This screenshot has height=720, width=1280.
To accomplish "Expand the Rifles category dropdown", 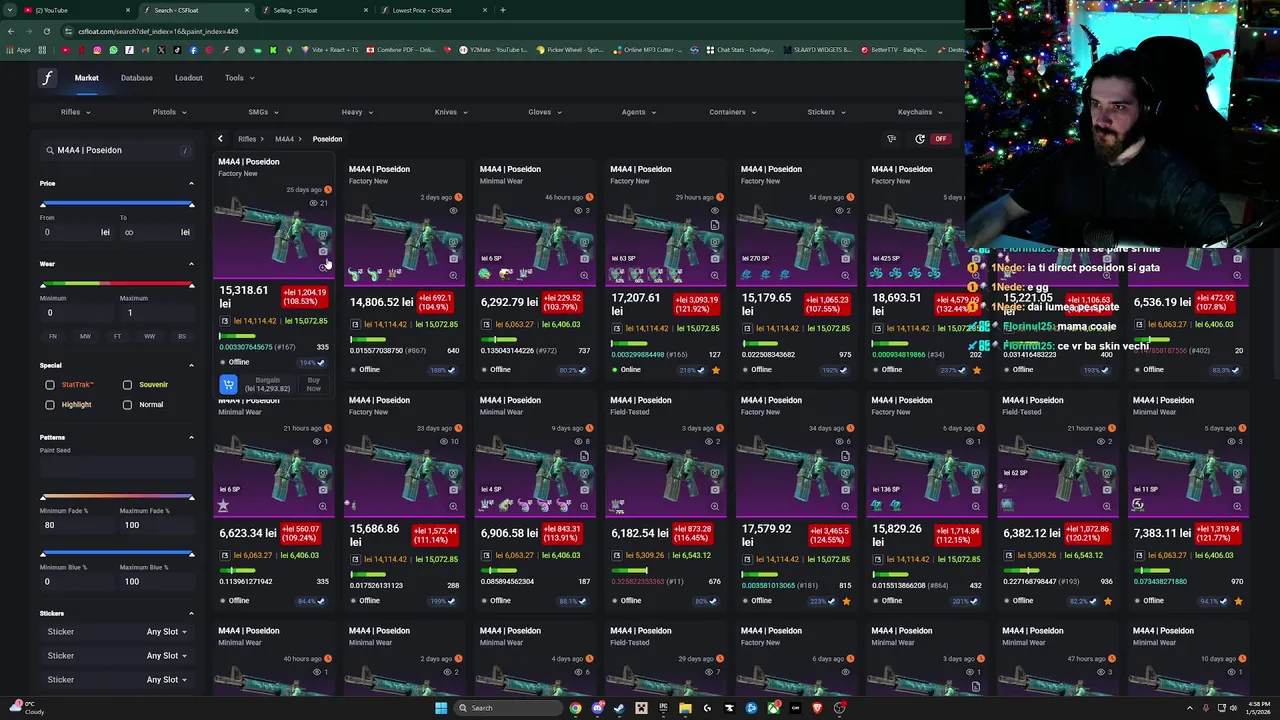I will pos(75,112).
